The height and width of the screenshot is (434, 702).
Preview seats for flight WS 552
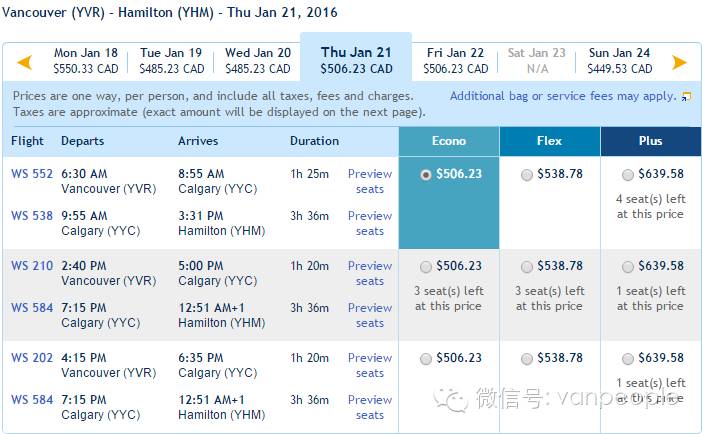tap(370, 181)
